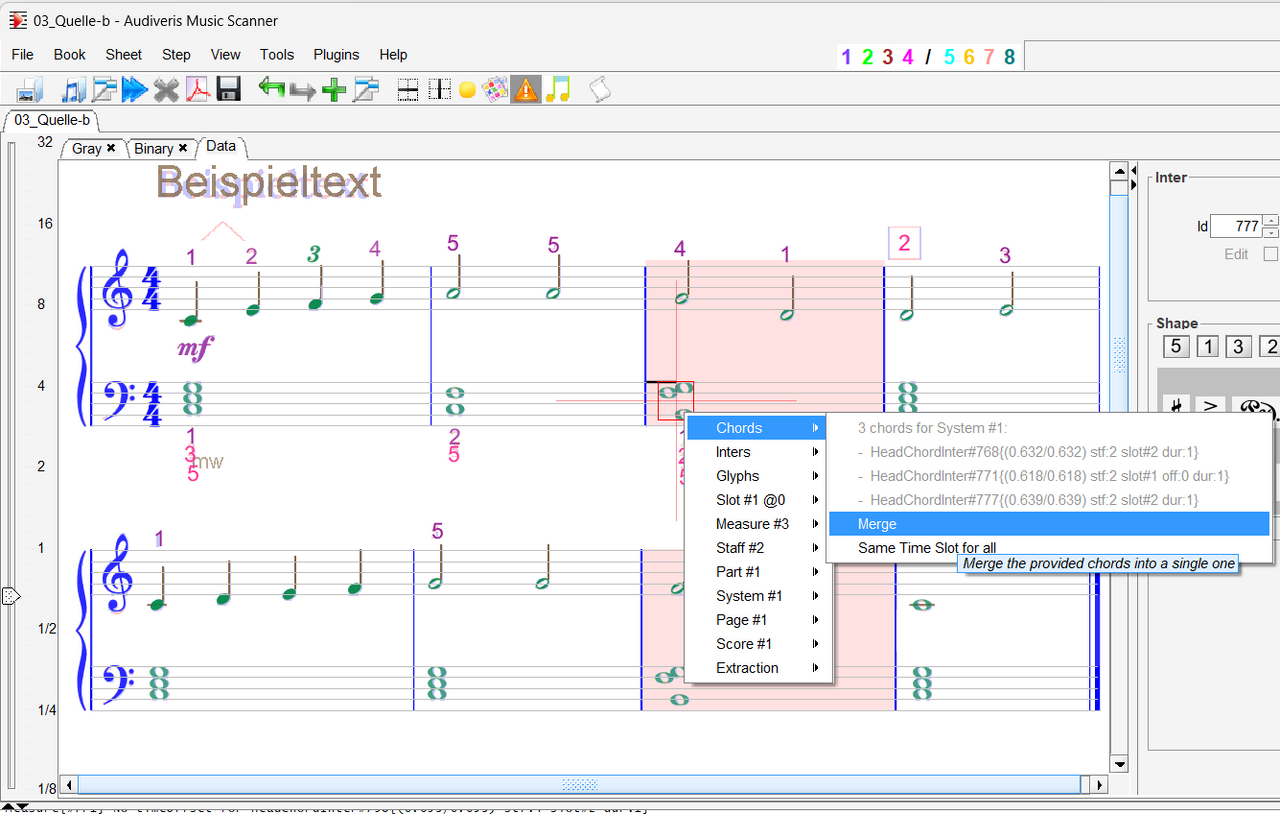1280x814 pixels.
Task: Click the Inter Id input field
Action: tap(1236, 226)
